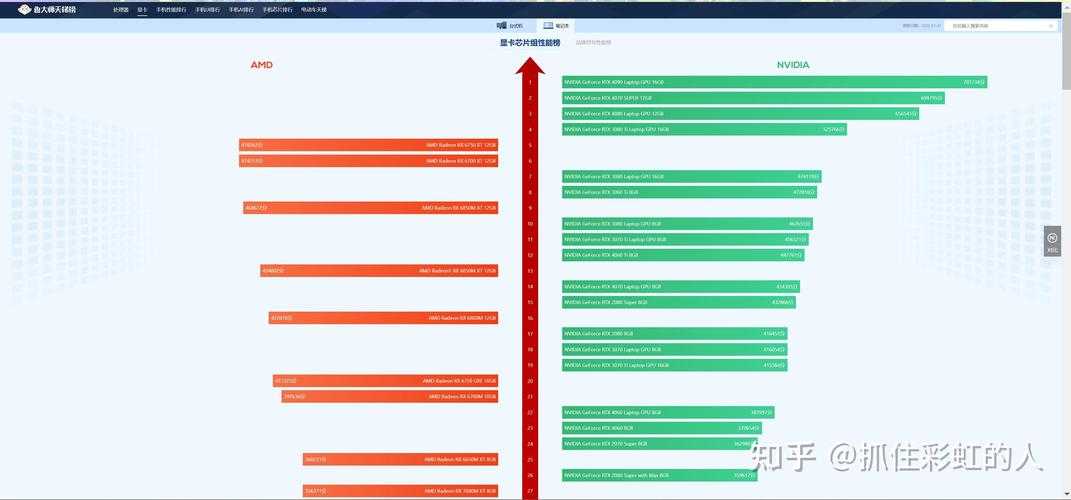Open the rank 11 RTX 3070 Ti Laptop 8GB bar
The image size is (1071, 500).
(685, 239)
